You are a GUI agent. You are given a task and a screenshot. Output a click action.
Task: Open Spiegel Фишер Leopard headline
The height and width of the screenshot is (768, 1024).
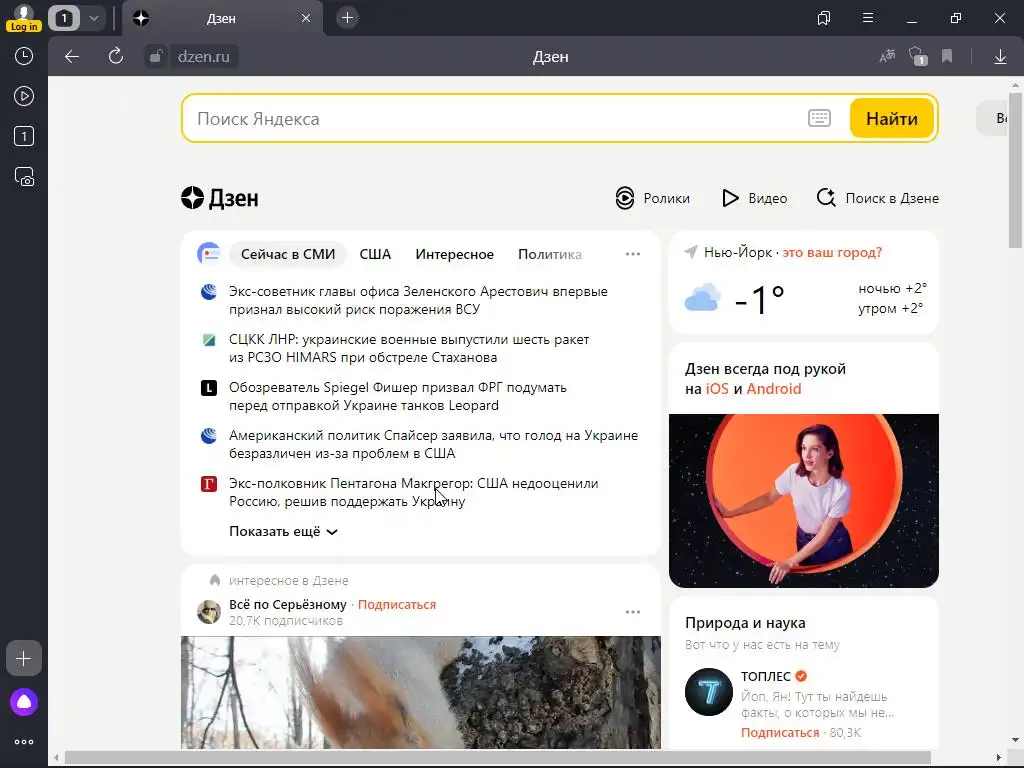398,396
